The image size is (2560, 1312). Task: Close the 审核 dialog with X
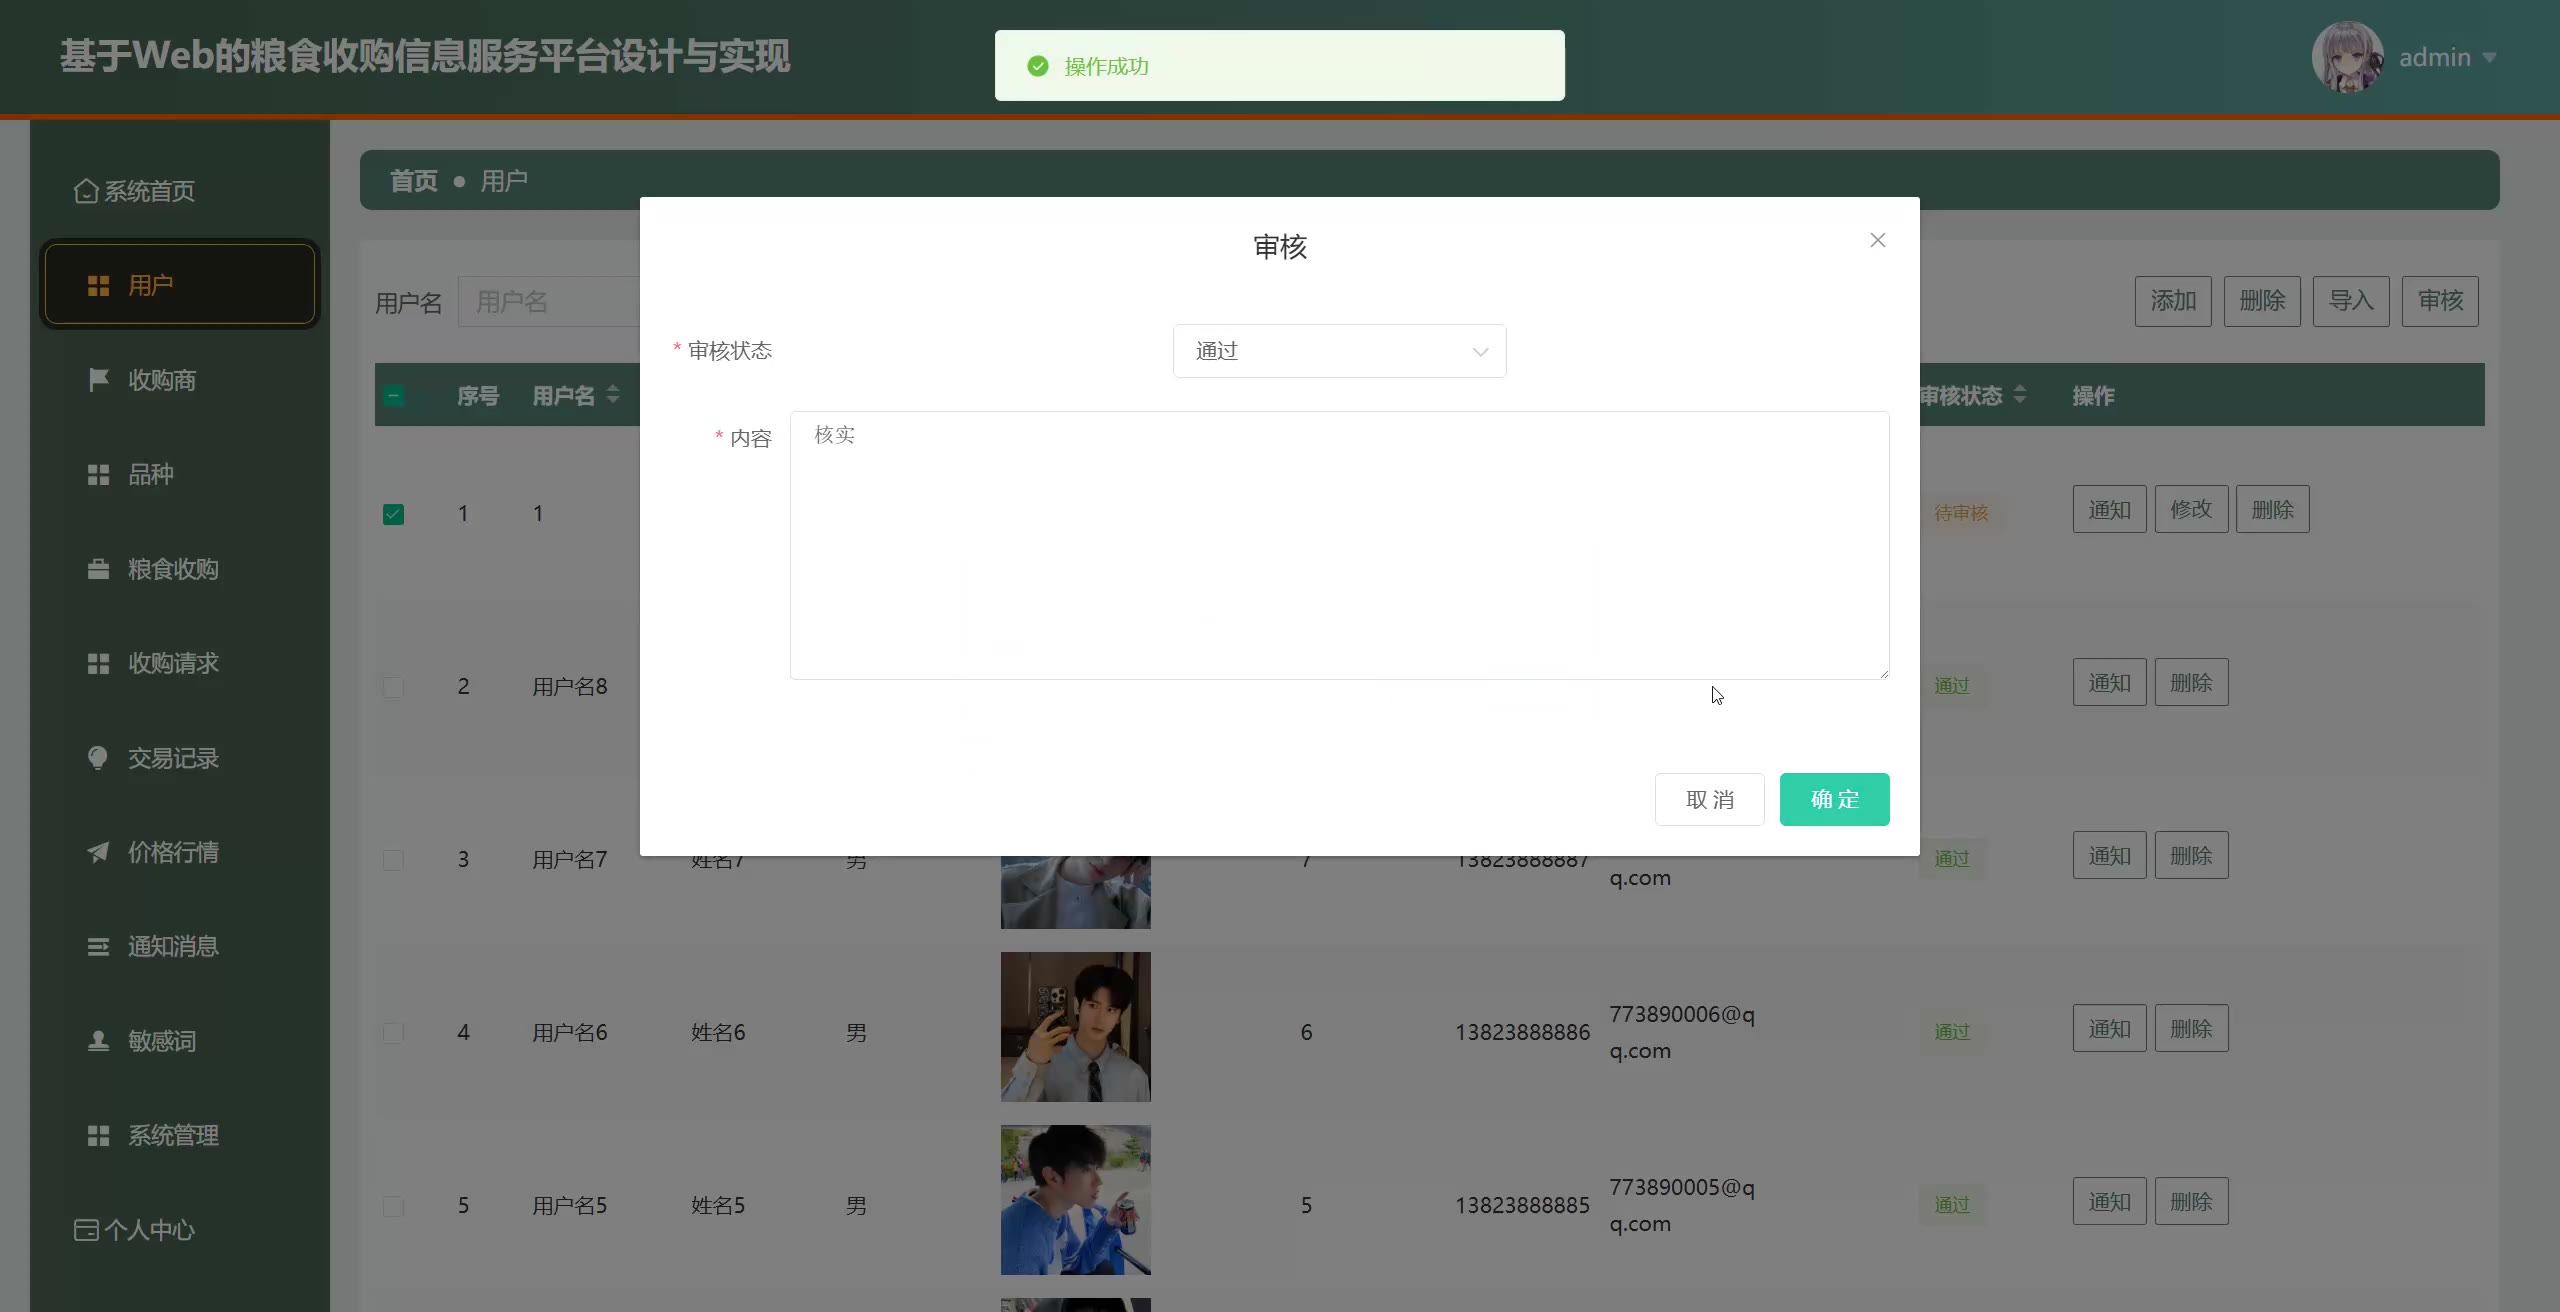pyautogui.click(x=1877, y=240)
